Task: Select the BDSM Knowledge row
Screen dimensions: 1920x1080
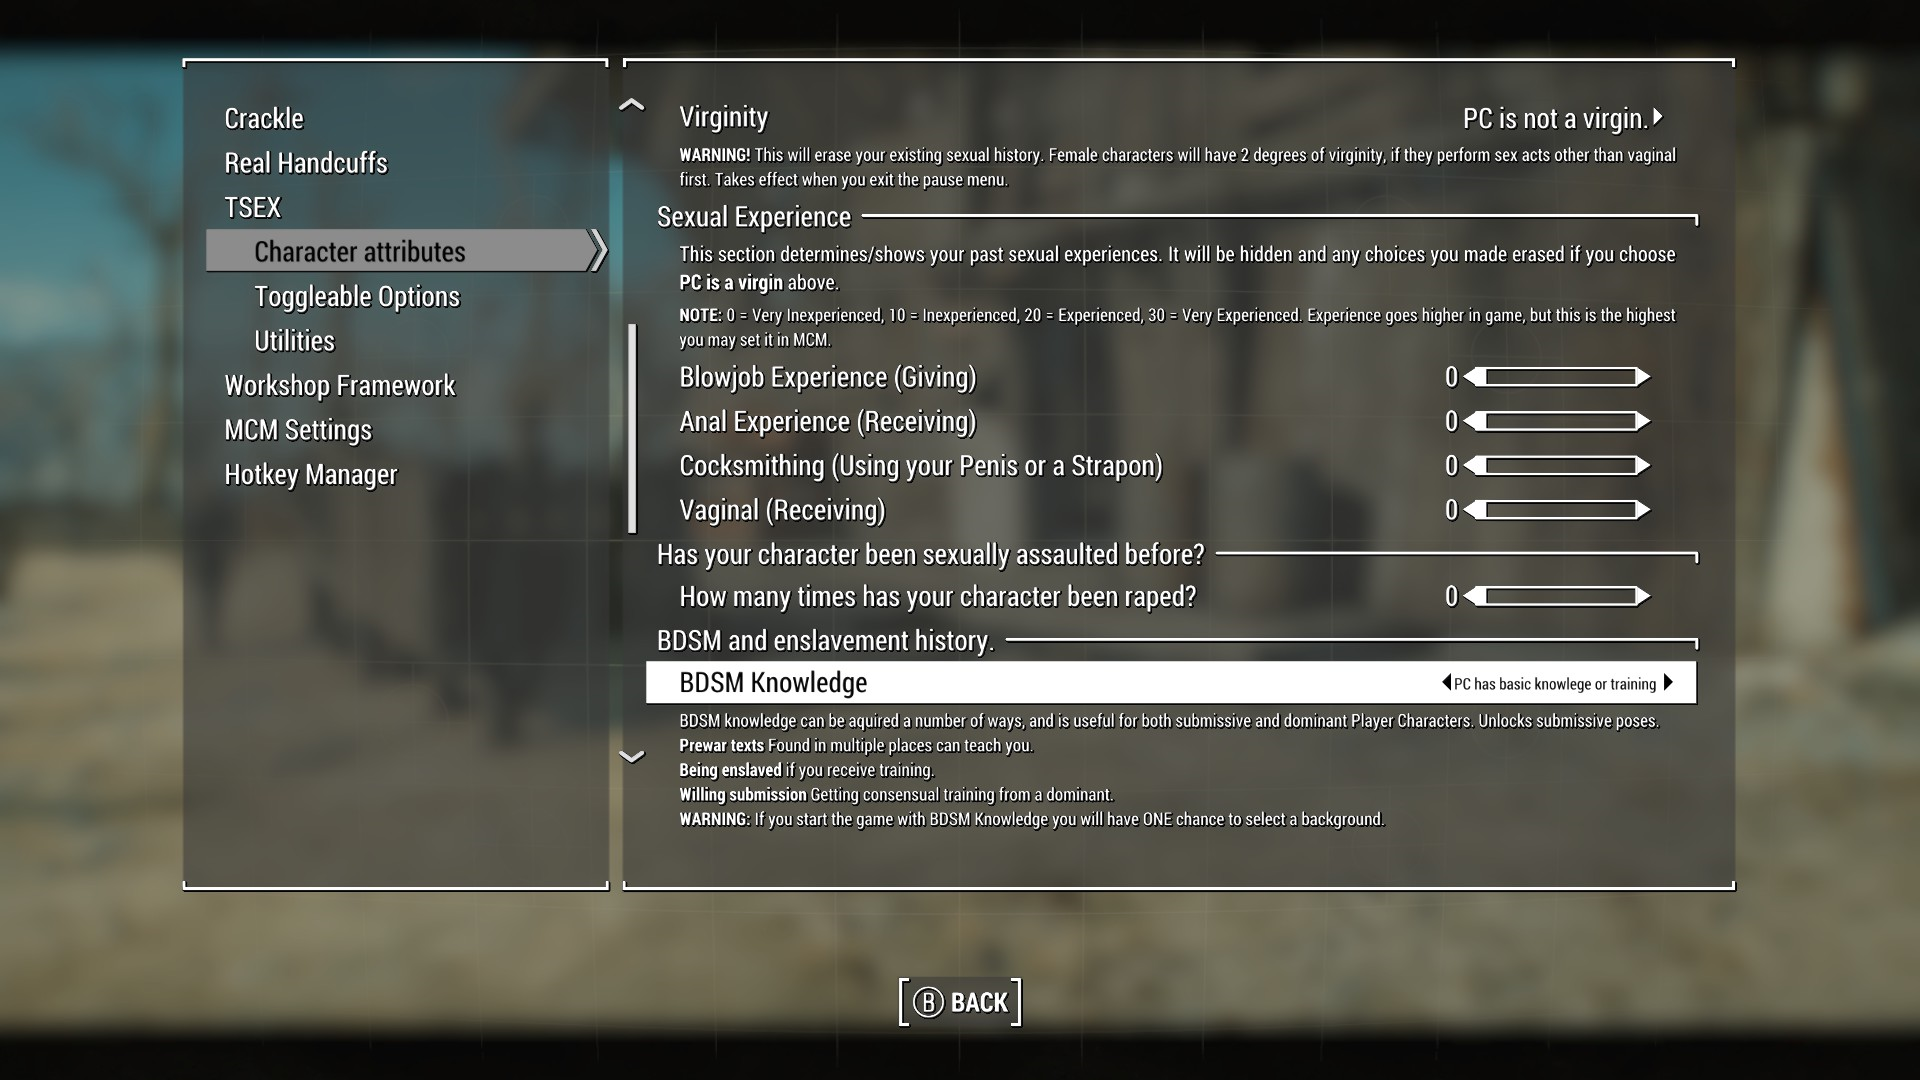Action: click(x=1171, y=682)
